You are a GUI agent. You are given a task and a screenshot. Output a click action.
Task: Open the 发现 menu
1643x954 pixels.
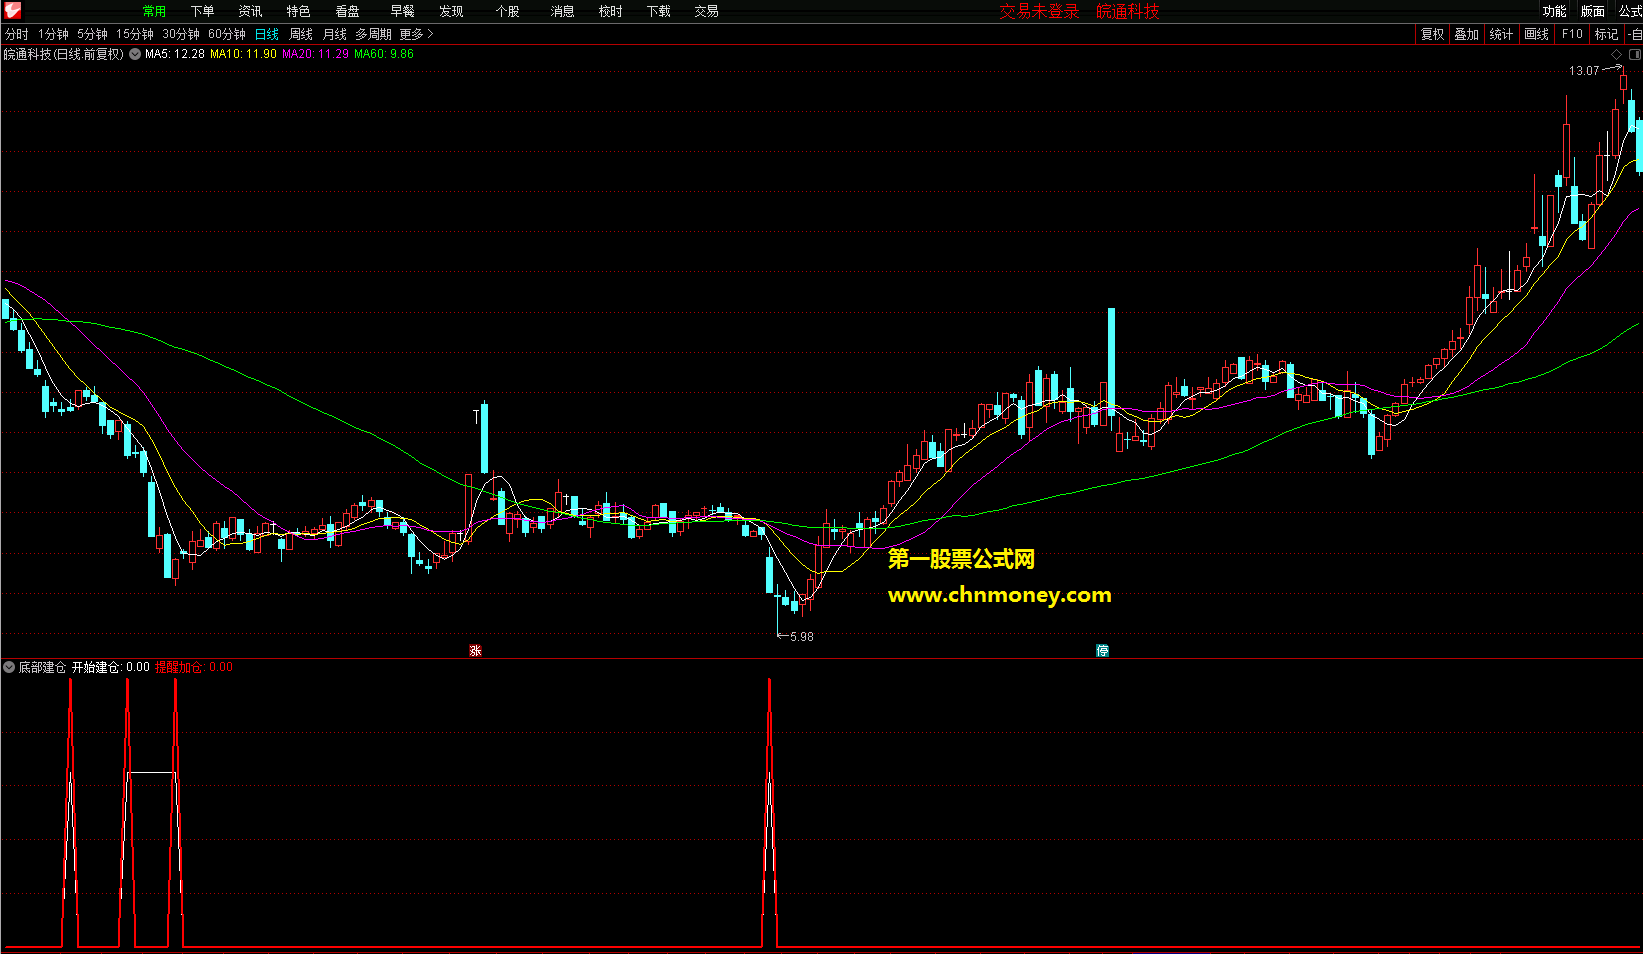coord(451,11)
